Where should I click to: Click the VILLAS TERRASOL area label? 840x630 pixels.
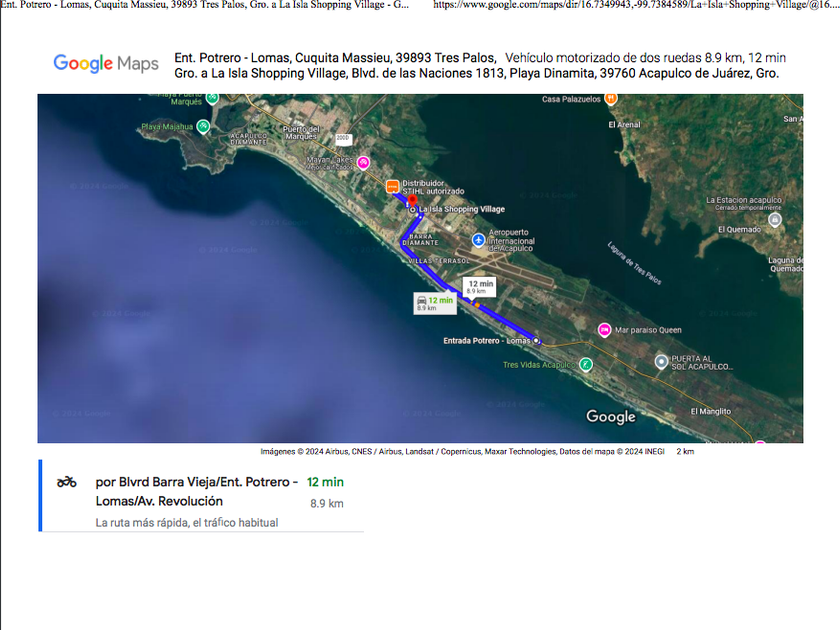click(439, 260)
